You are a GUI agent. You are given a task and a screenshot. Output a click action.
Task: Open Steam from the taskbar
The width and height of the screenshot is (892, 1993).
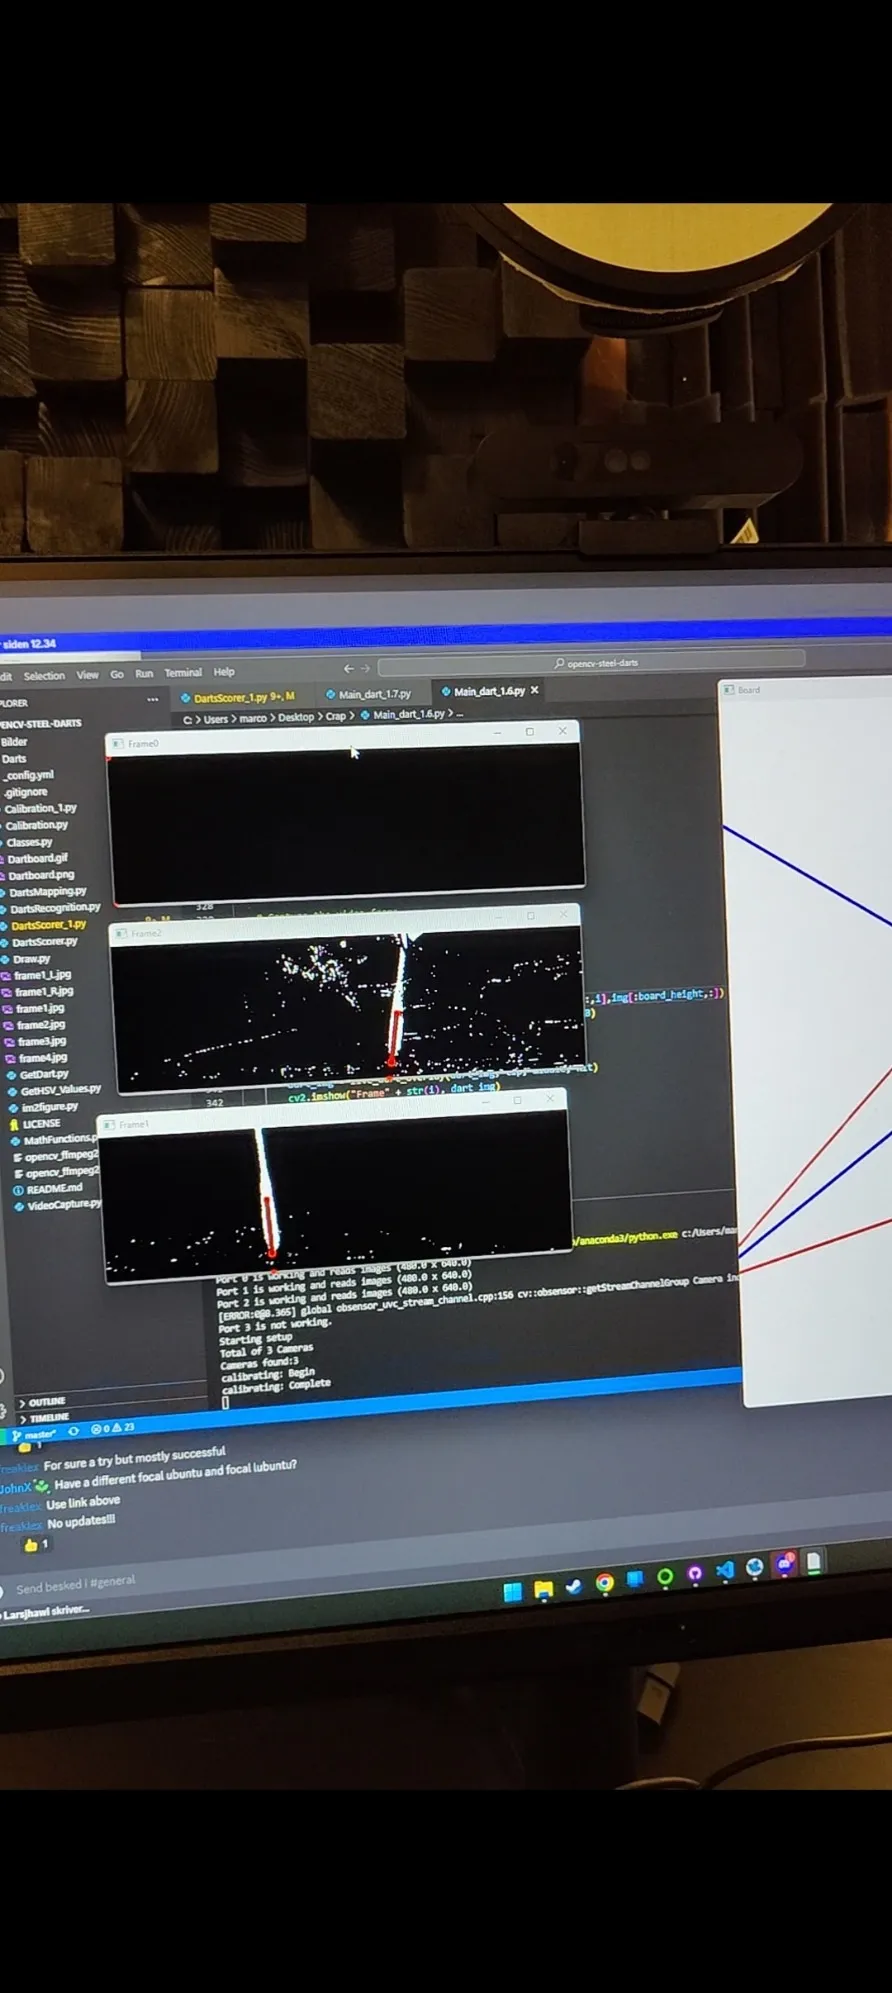click(x=573, y=1585)
